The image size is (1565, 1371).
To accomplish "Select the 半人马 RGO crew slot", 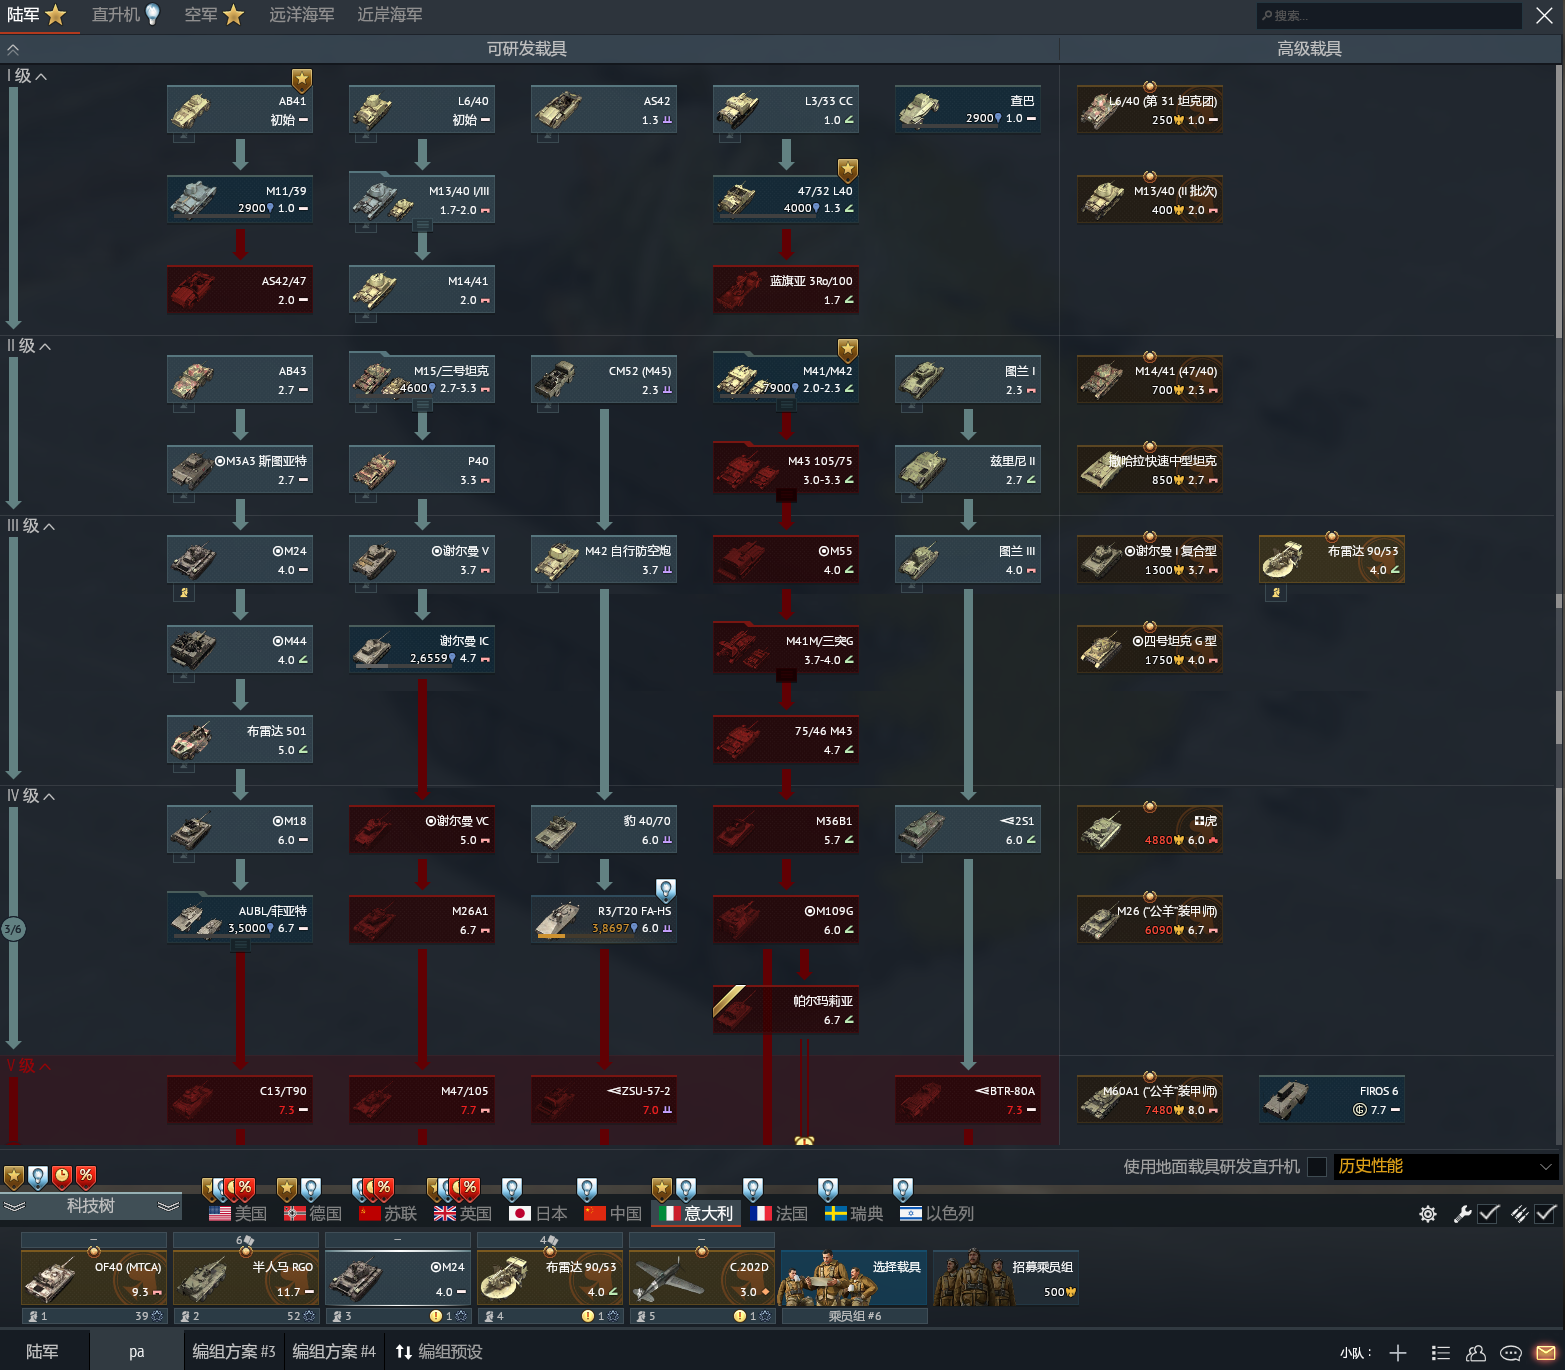I will (x=246, y=1278).
